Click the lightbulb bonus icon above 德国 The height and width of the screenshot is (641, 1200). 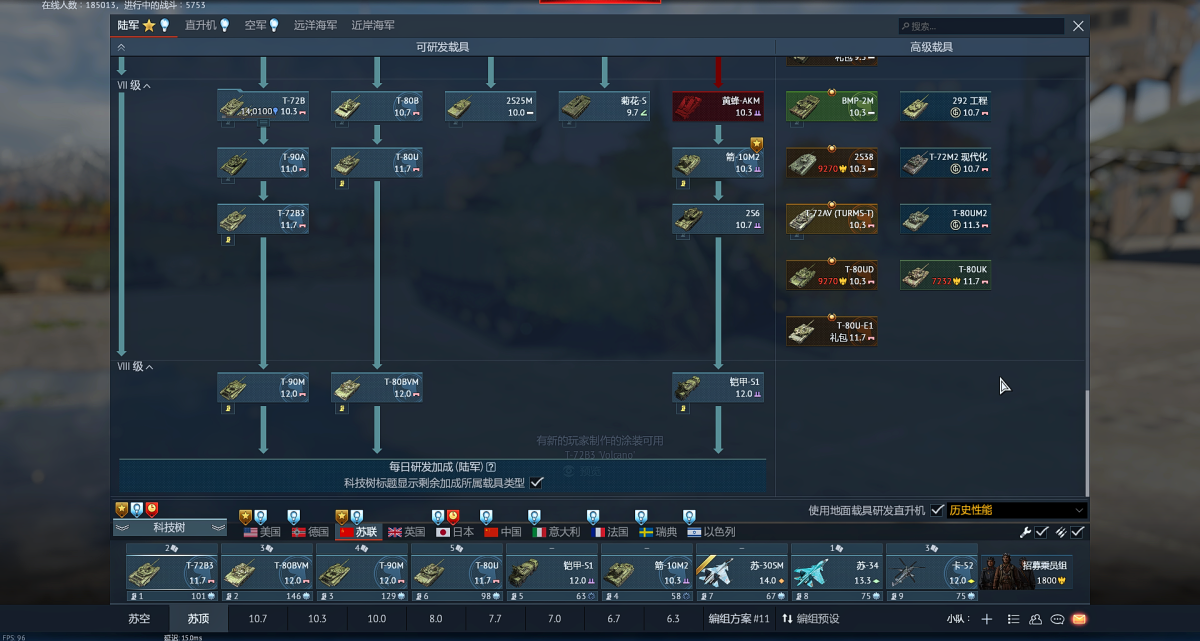coord(294,516)
